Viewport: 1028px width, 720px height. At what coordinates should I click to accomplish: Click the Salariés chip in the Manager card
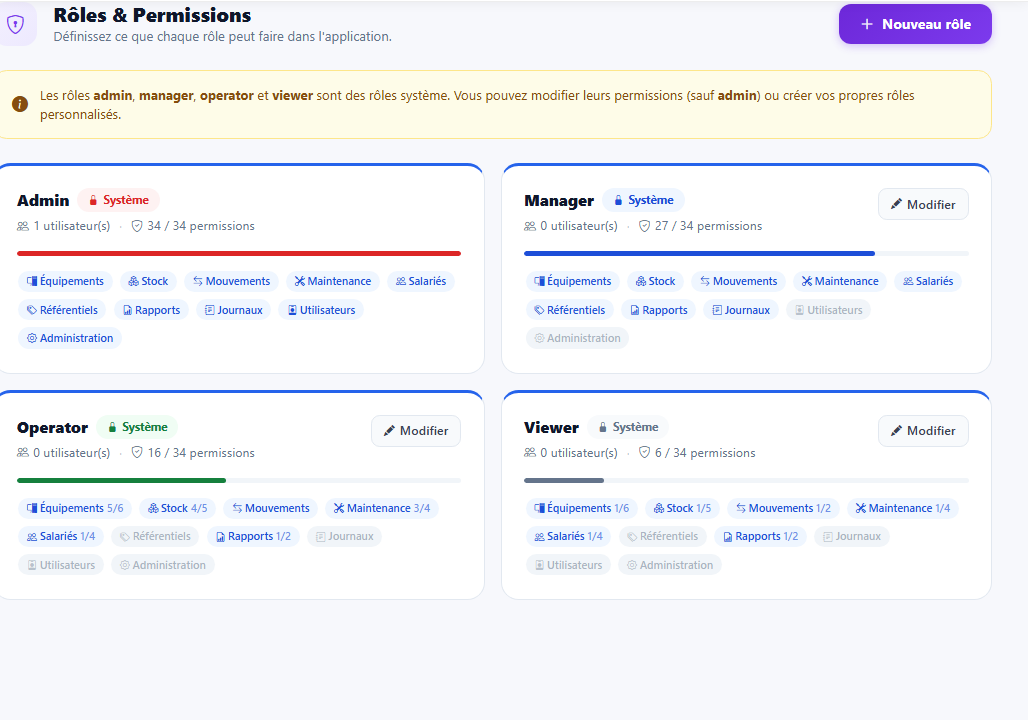click(928, 281)
